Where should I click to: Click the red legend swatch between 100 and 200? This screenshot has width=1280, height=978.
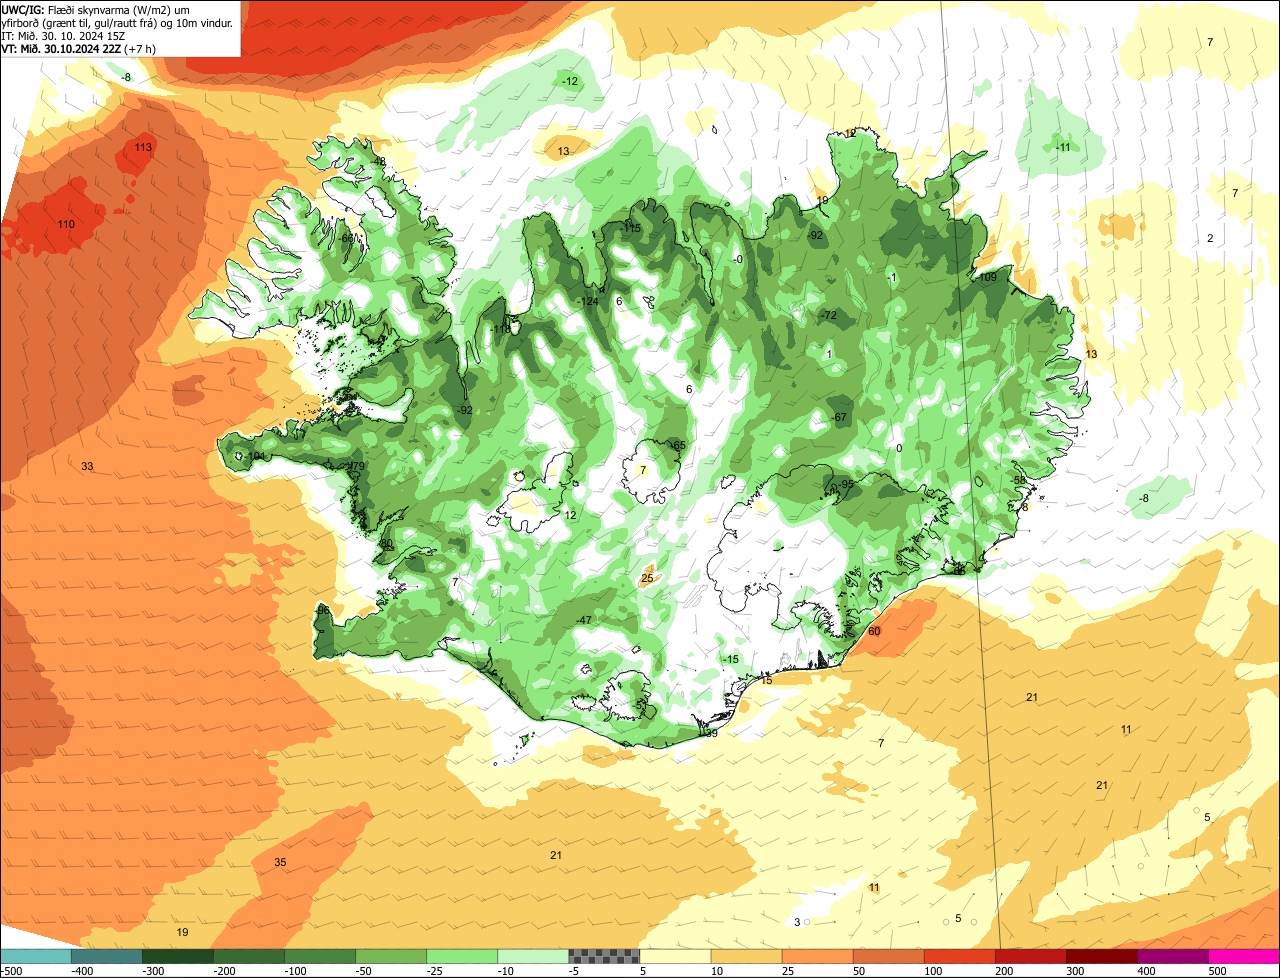959,956
